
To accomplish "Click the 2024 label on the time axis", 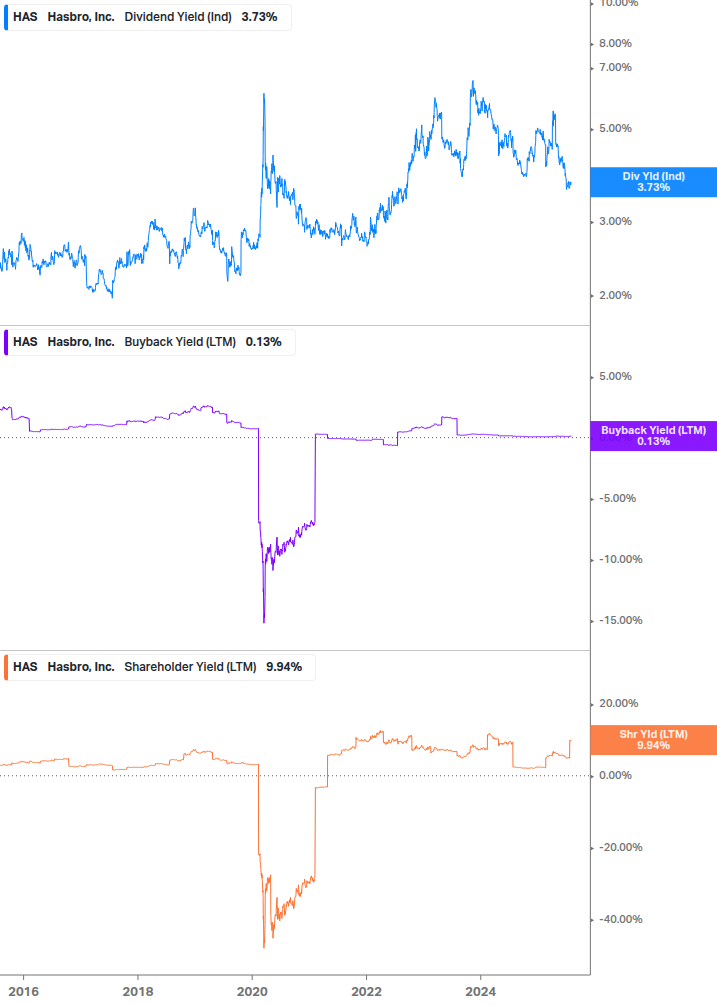I will (x=481, y=992).
